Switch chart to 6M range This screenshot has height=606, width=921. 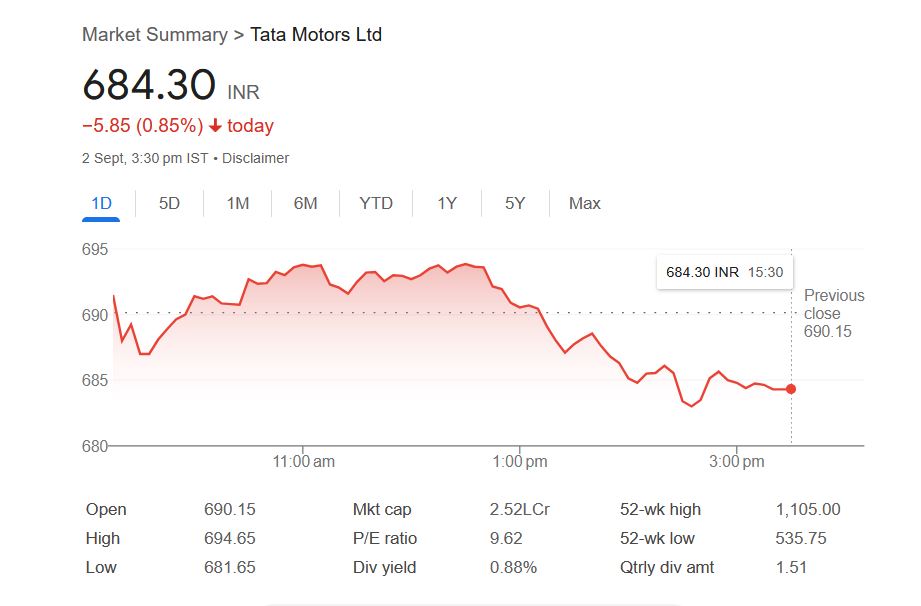coord(305,203)
